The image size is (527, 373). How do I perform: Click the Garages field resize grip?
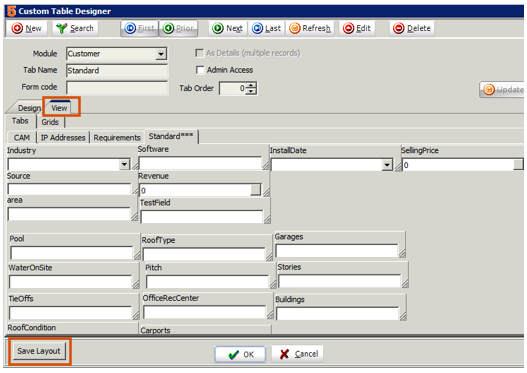[x=402, y=253]
